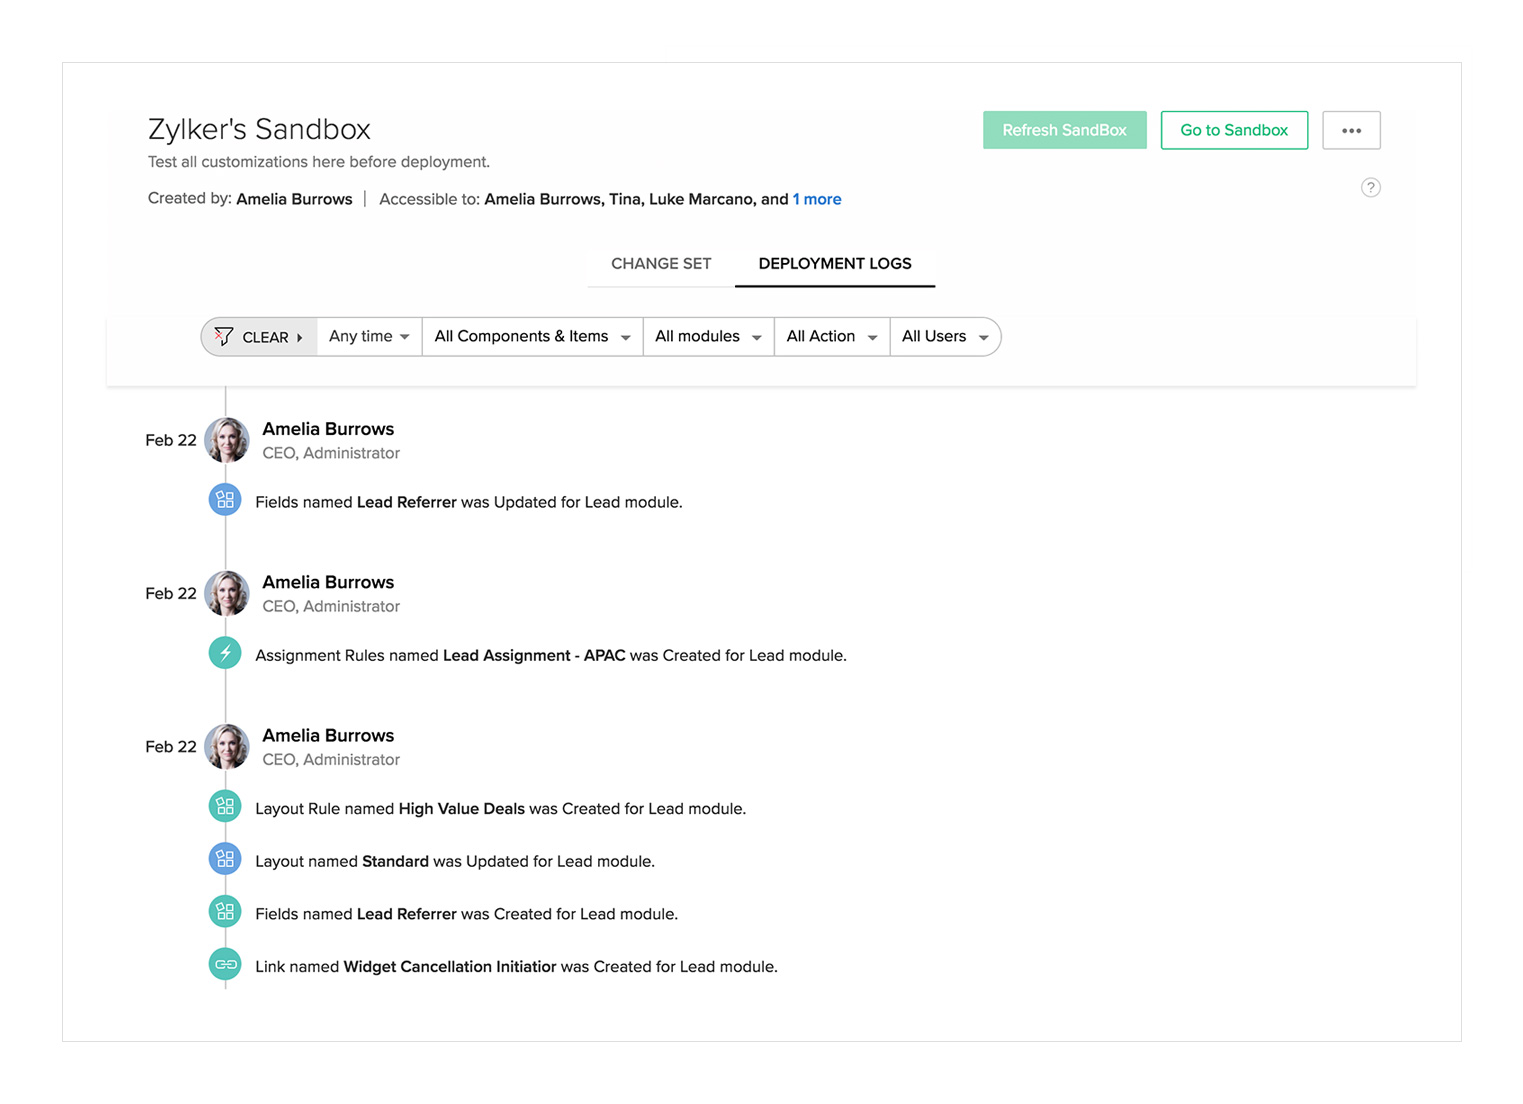Click 'Fields named Lead Referrer was Updated' log text
Image resolution: width=1523 pixels, height=1104 pixels.
(x=469, y=502)
